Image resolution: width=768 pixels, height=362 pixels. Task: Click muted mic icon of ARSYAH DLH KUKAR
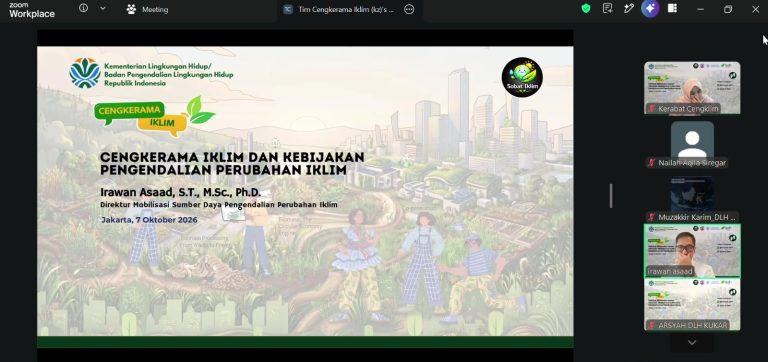coord(652,325)
